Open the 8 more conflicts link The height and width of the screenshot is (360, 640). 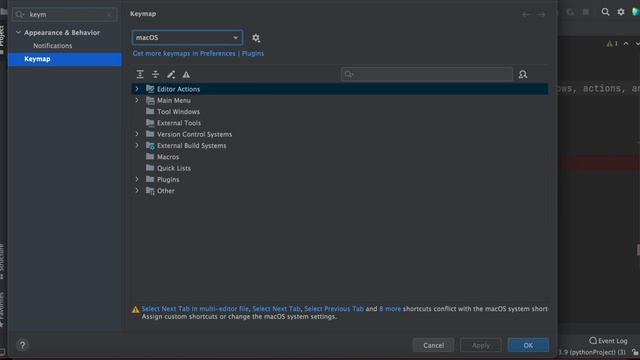[390, 309]
